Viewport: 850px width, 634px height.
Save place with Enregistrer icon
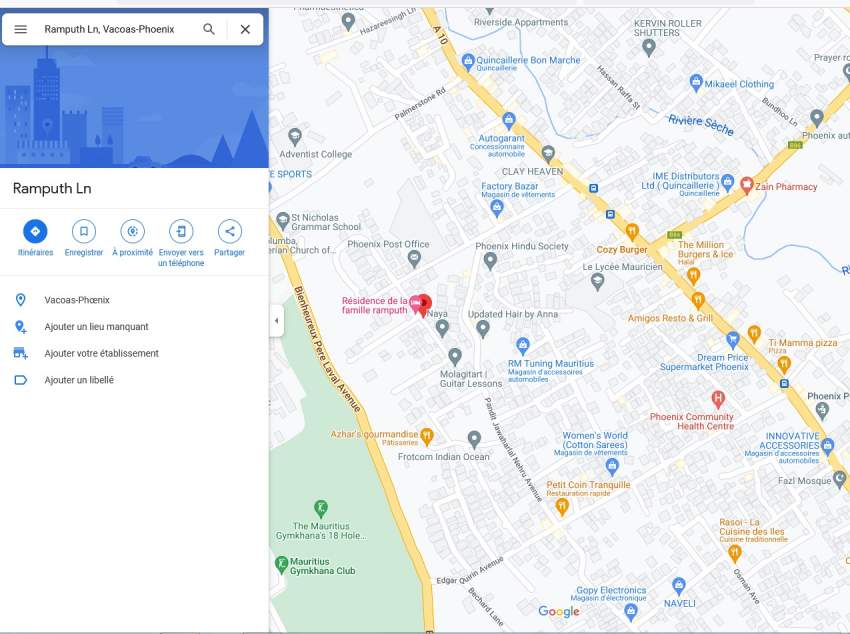(84, 231)
